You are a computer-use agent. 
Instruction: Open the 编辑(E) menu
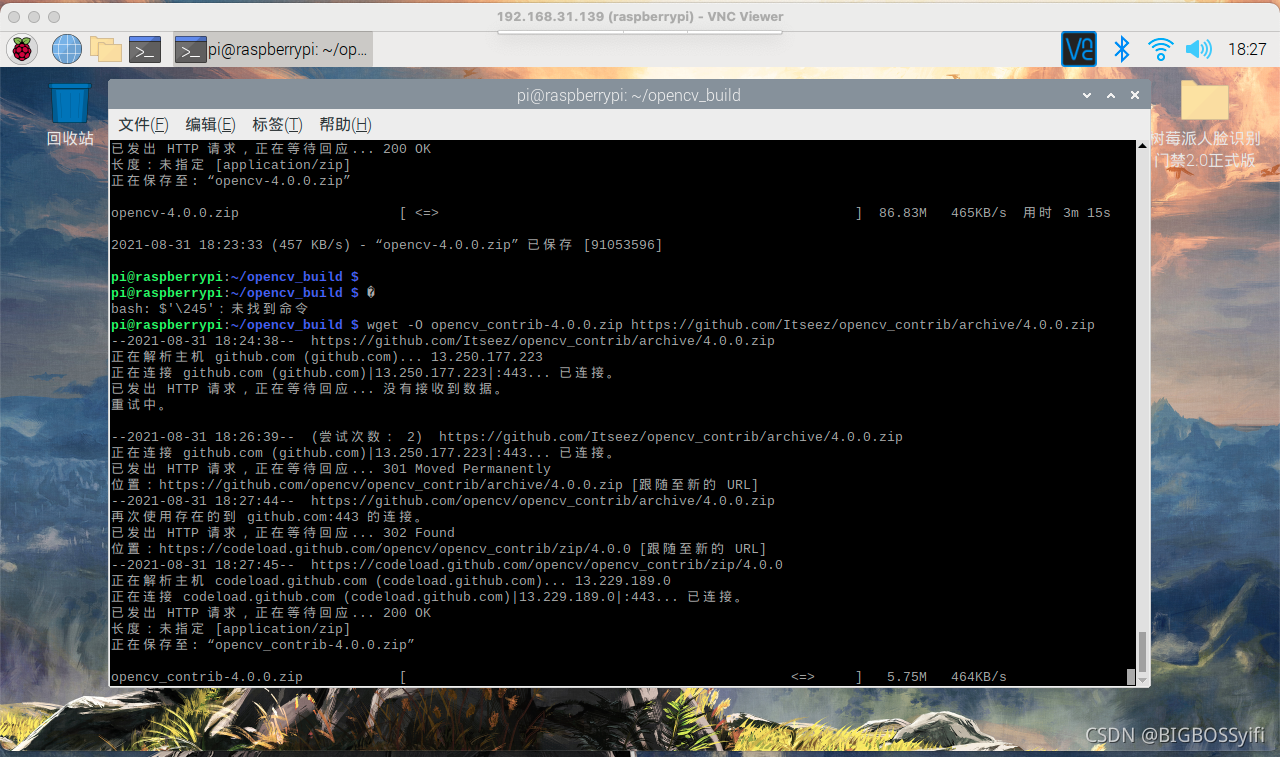210,124
